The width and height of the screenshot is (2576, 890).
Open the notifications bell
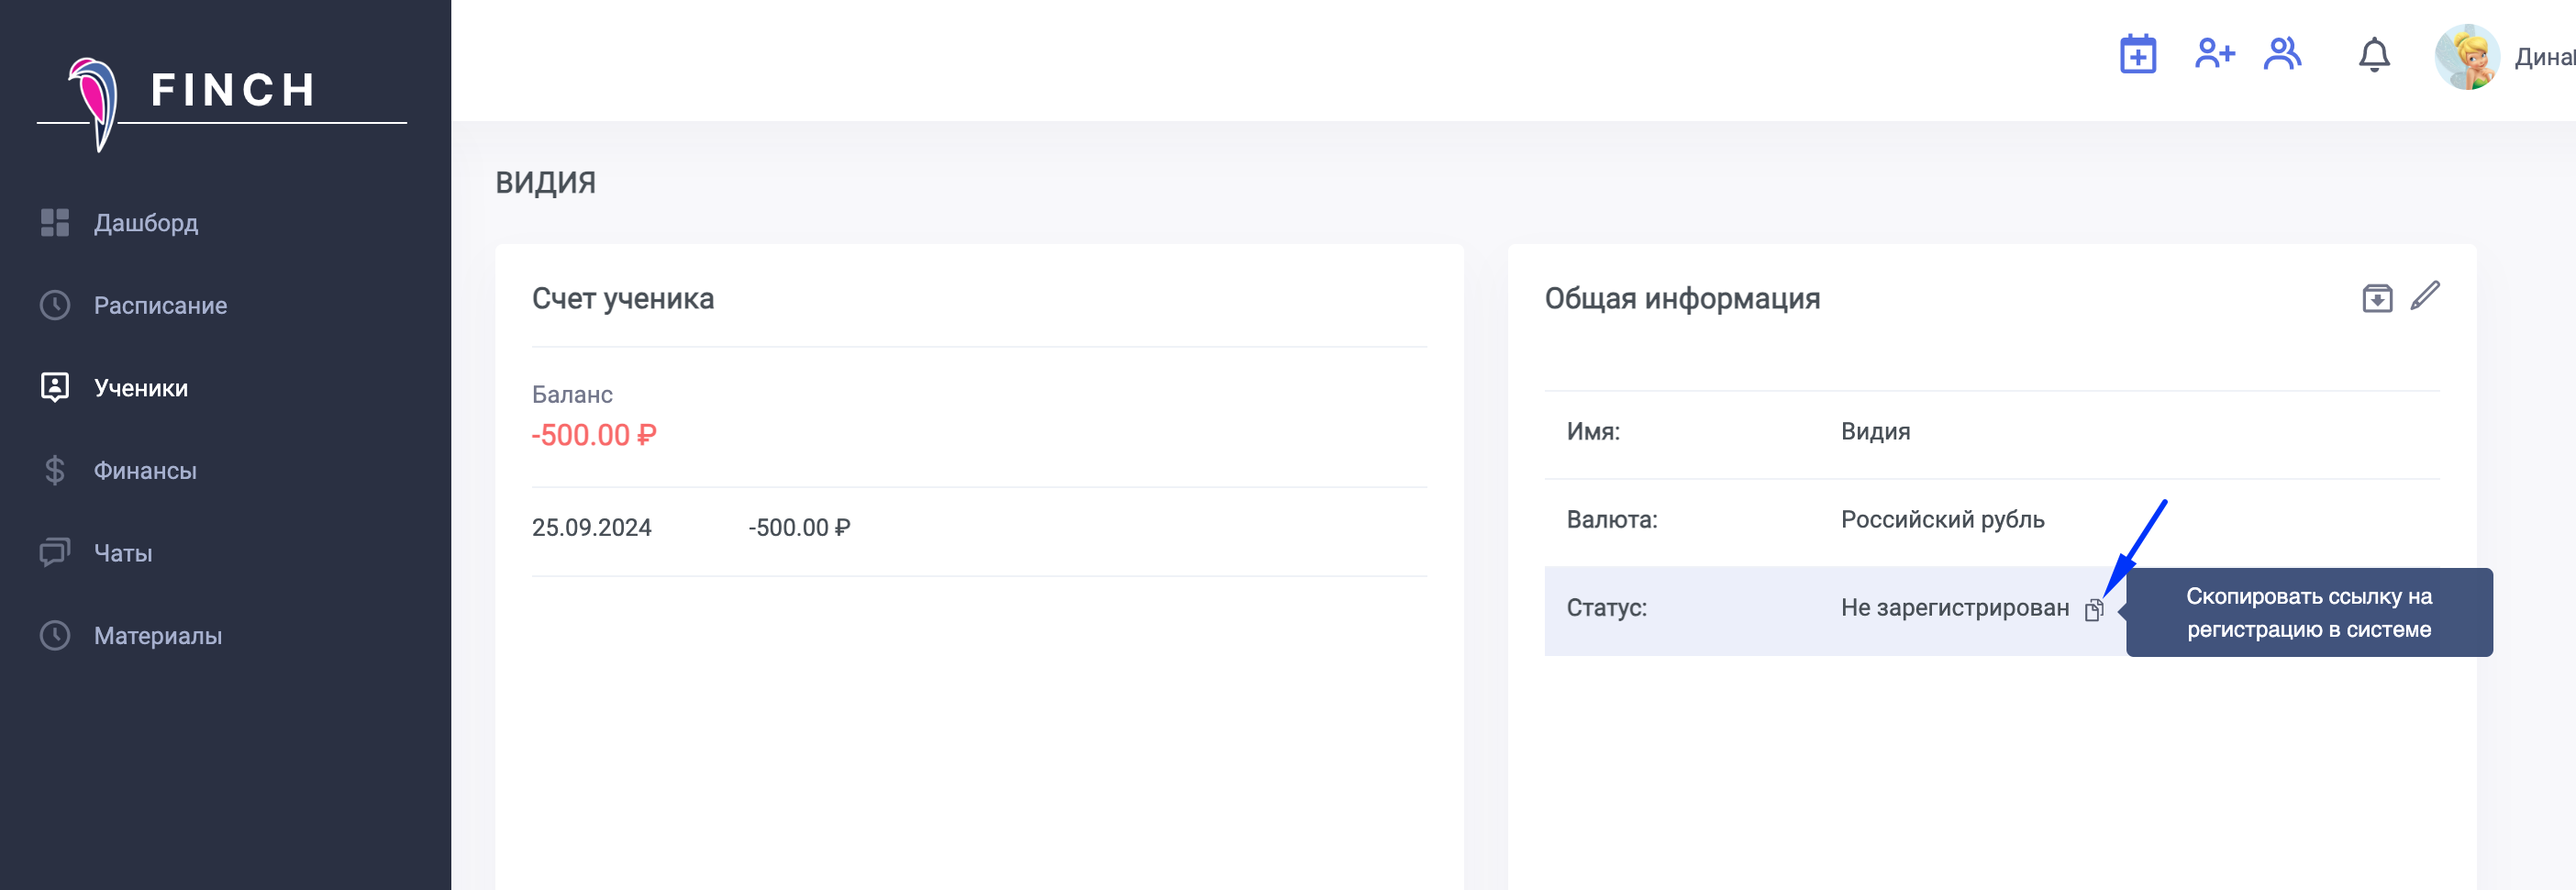tap(2373, 55)
